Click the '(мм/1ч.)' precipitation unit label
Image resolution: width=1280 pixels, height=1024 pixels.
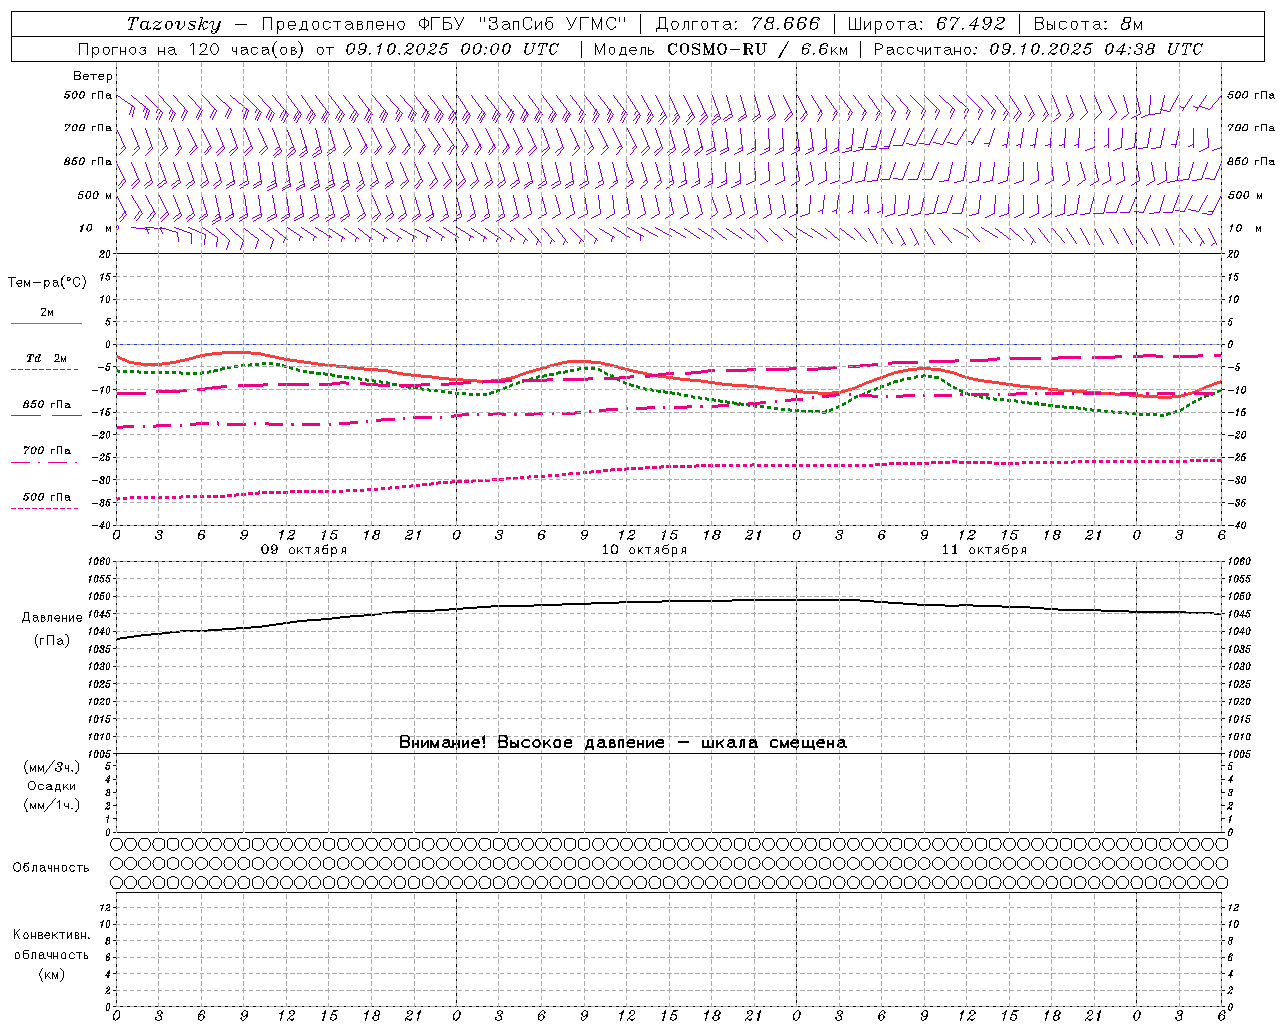[x=52, y=805]
